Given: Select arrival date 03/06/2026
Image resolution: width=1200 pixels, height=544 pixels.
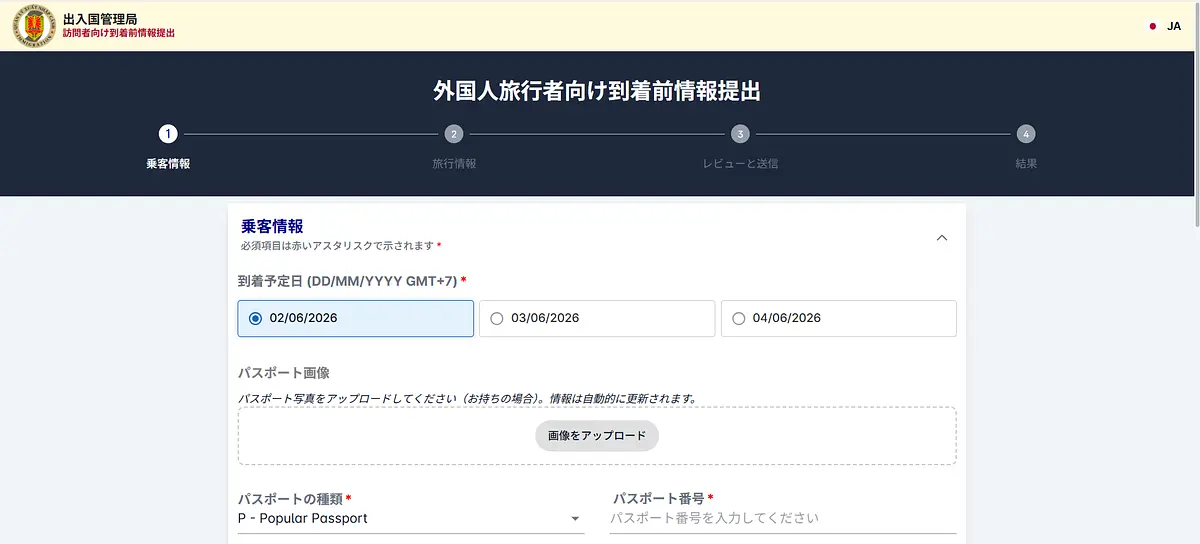Looking at the screenshot, I should (x=597, y=318).
